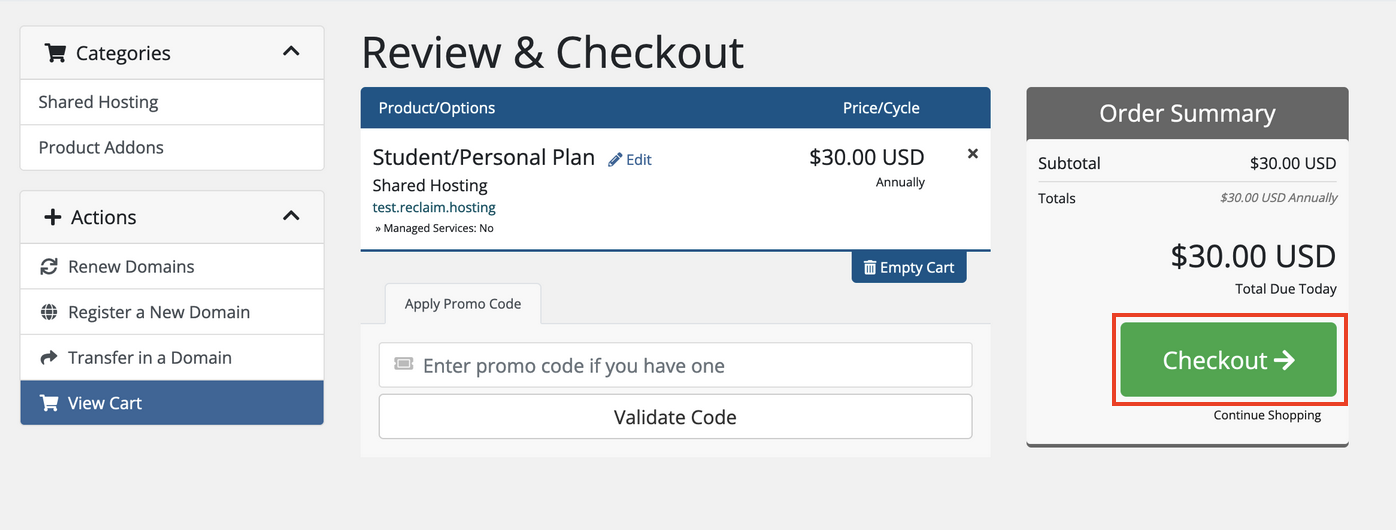Open the Shared Hosting category
Viewport: 1396px width, 530px height.
172,102
